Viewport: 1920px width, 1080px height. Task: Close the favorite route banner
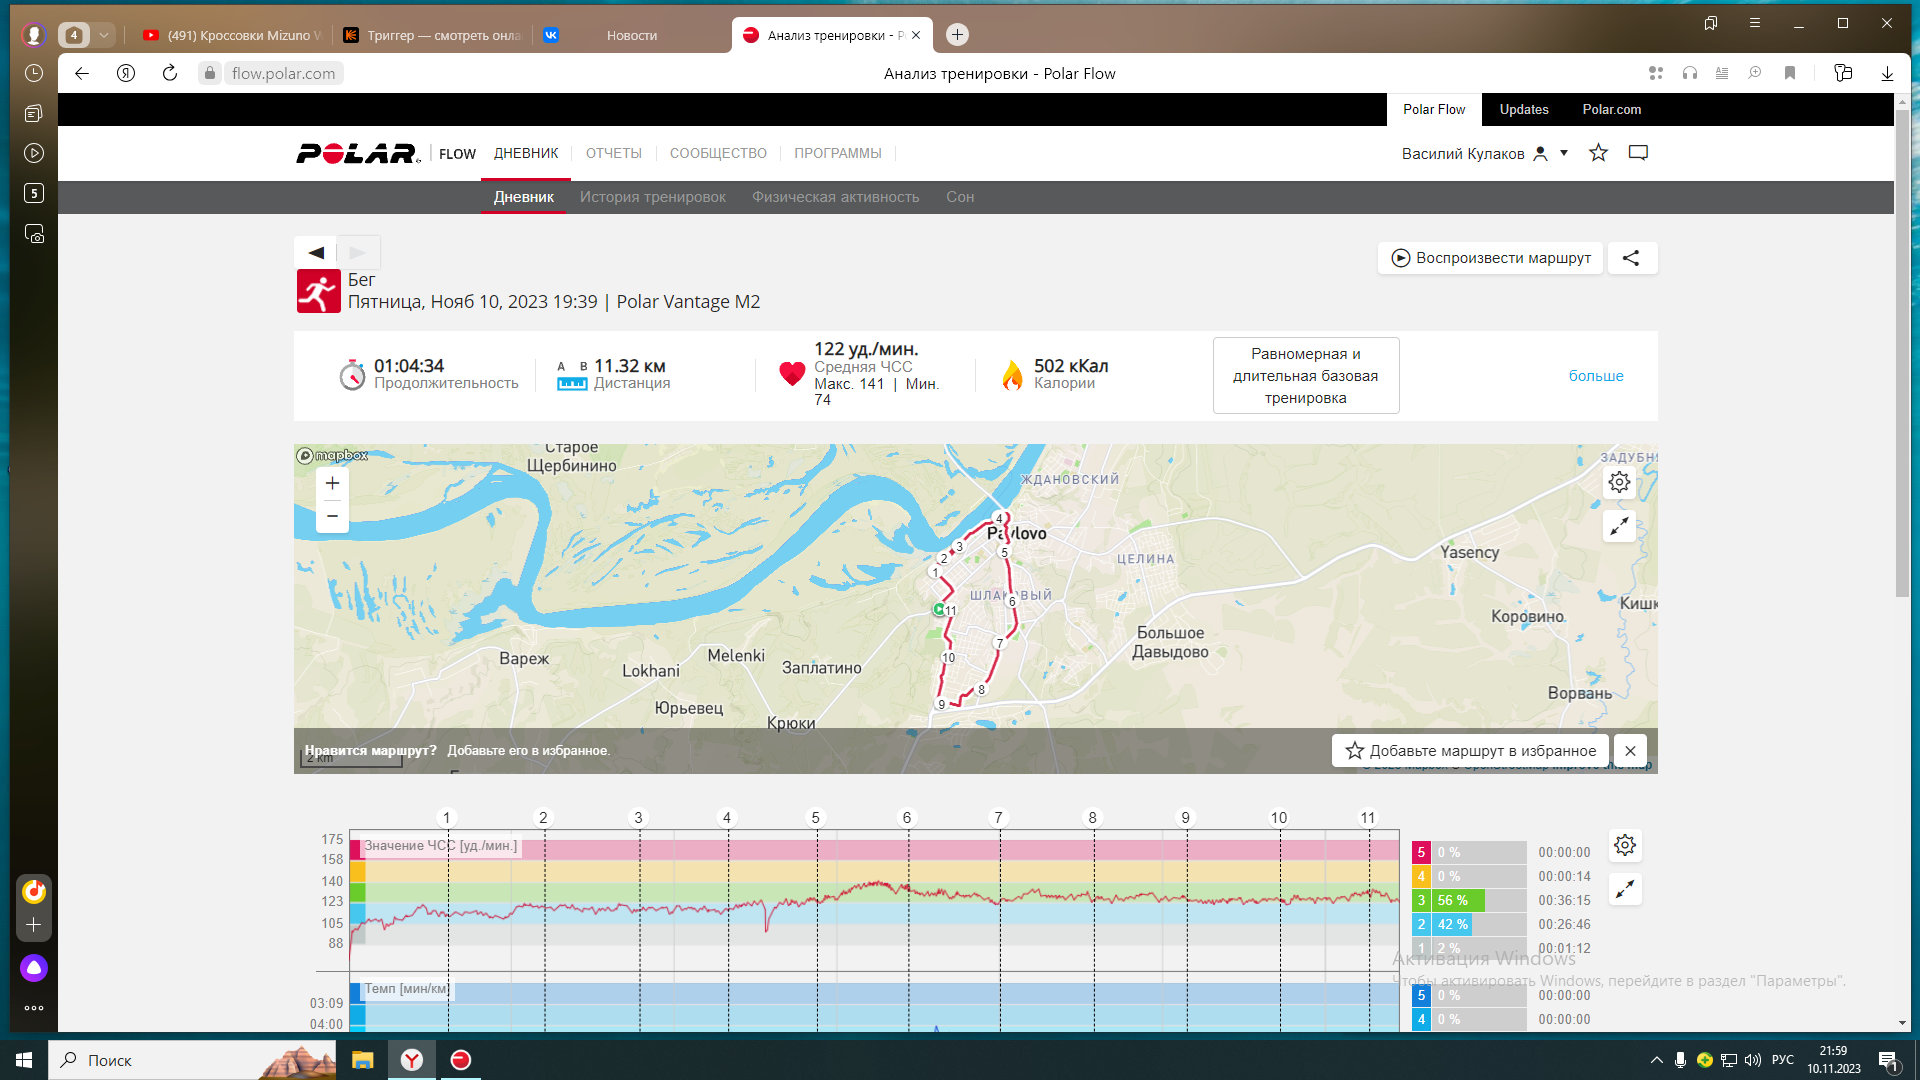point(1631,750)
